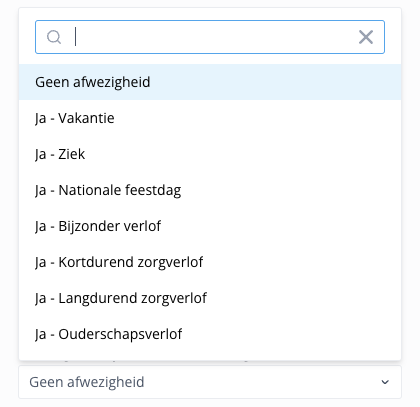Choose the short-term care leave entry
The width and height of the screenshot is (420, 407).
pyautogui.click(x=210, y=262)
